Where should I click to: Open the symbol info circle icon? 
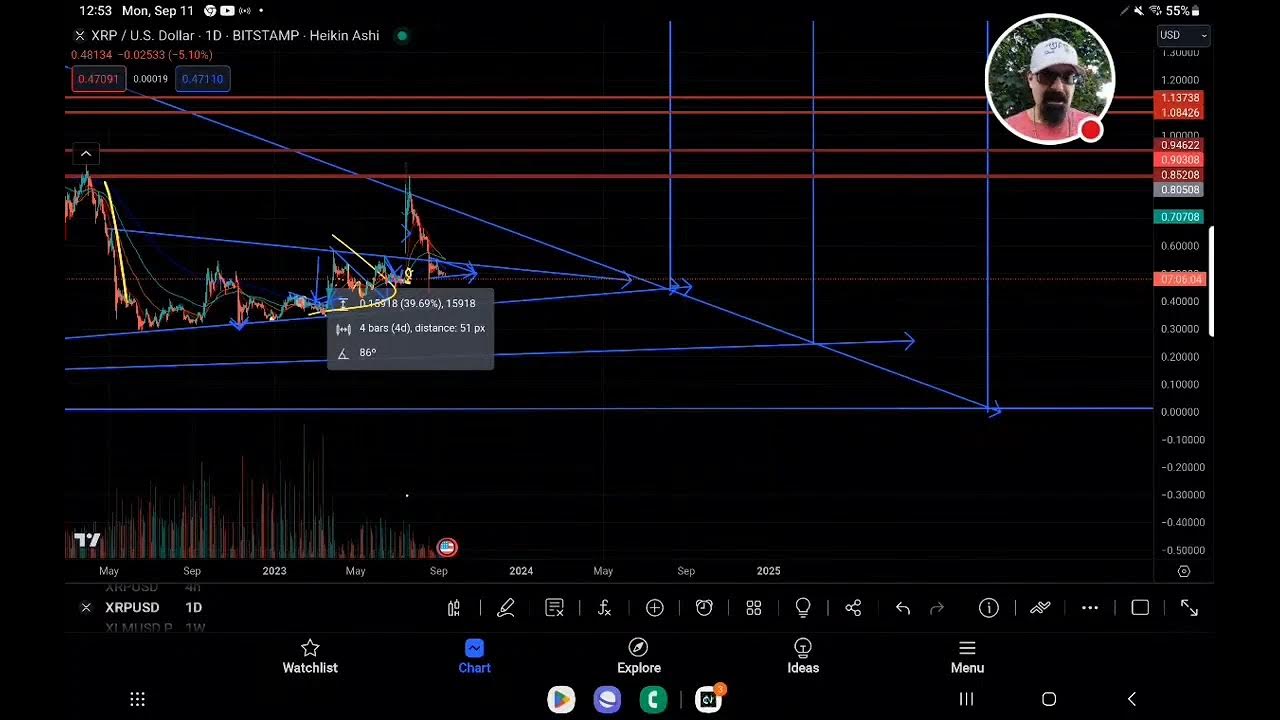[x=989, y=608]
